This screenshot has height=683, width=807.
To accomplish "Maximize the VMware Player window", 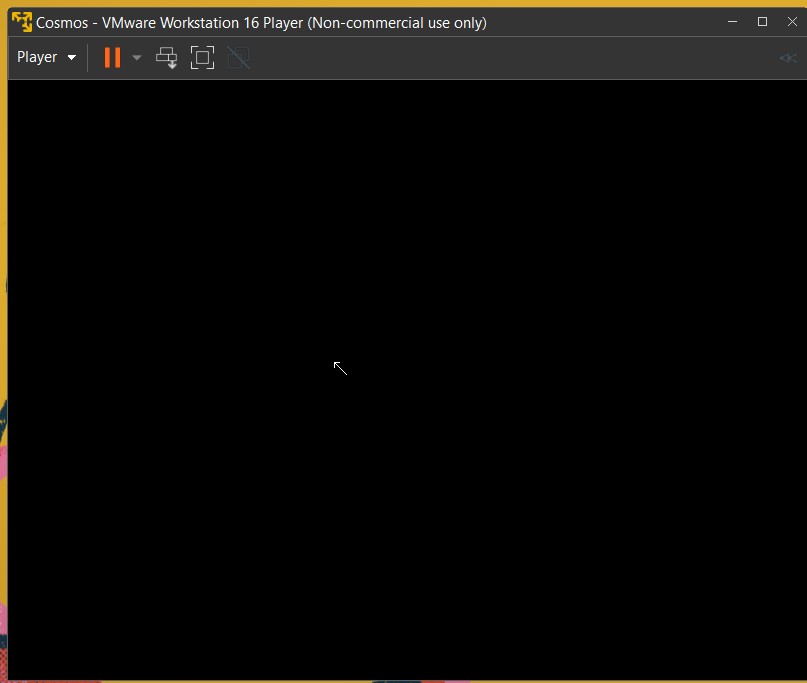I will [x=762, y=21].
